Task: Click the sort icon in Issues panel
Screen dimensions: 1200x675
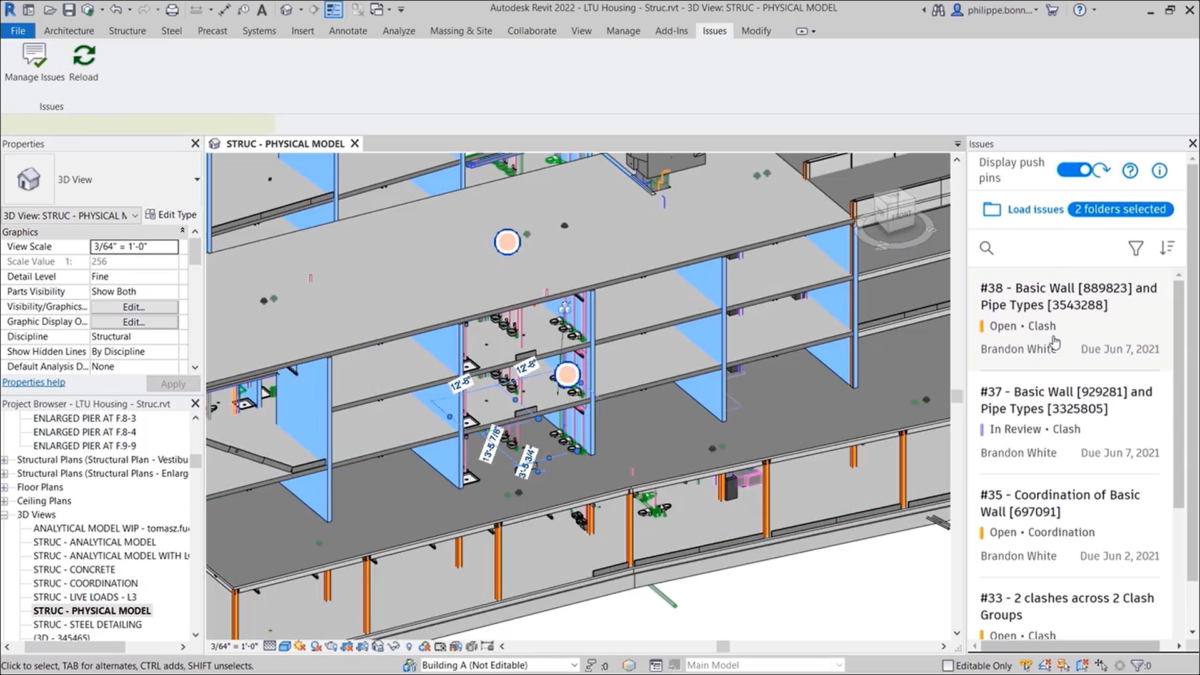Action: (1167, 248)
